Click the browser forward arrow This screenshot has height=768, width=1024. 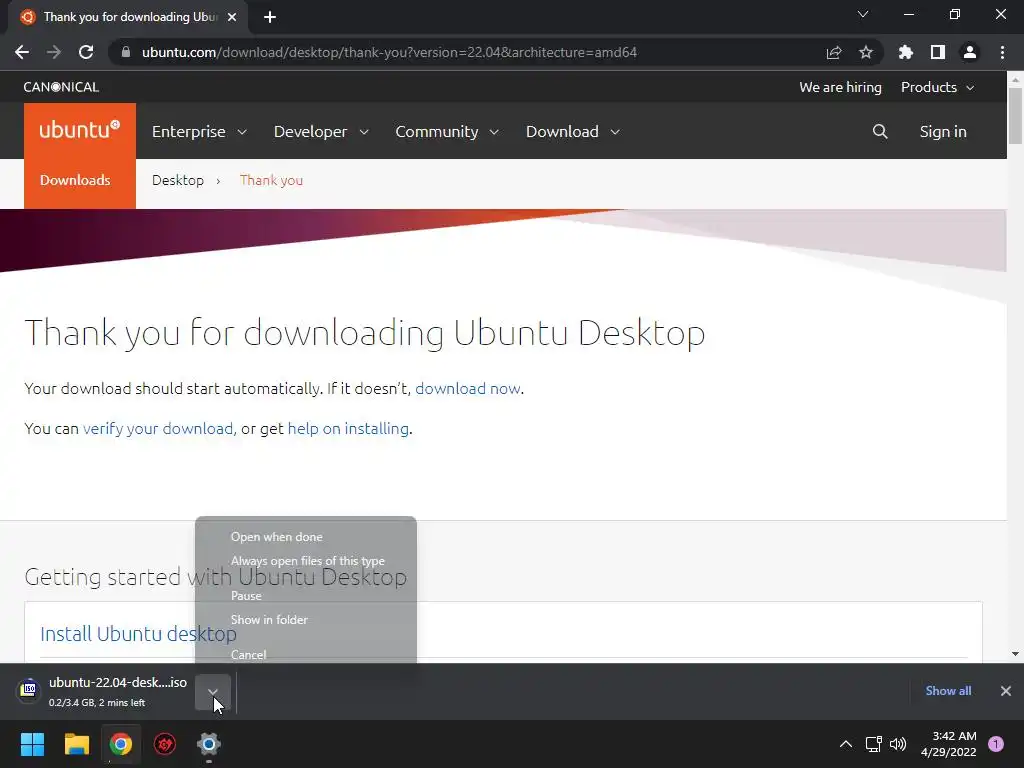click(54, 52)
